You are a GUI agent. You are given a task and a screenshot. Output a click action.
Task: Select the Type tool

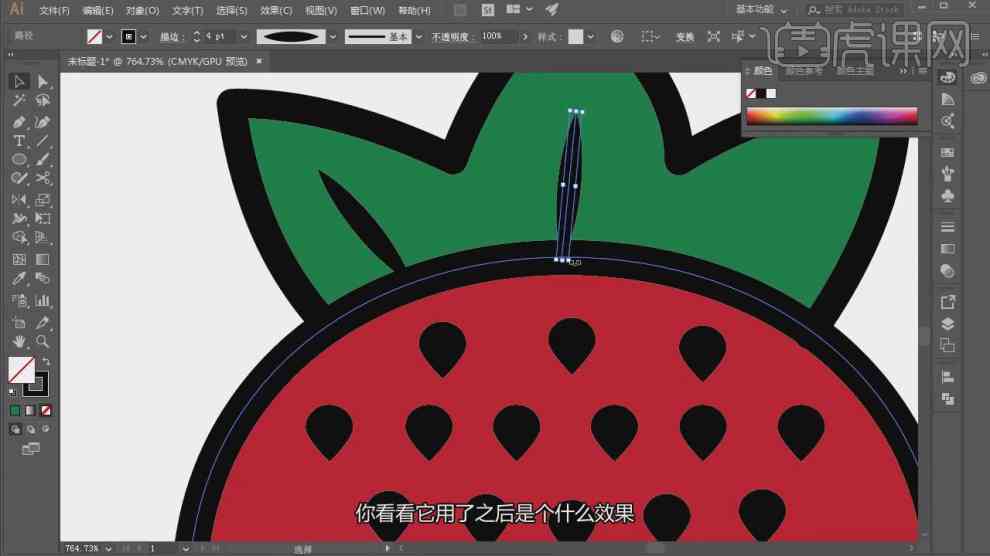pyautogui.click(x=18, y=141)
